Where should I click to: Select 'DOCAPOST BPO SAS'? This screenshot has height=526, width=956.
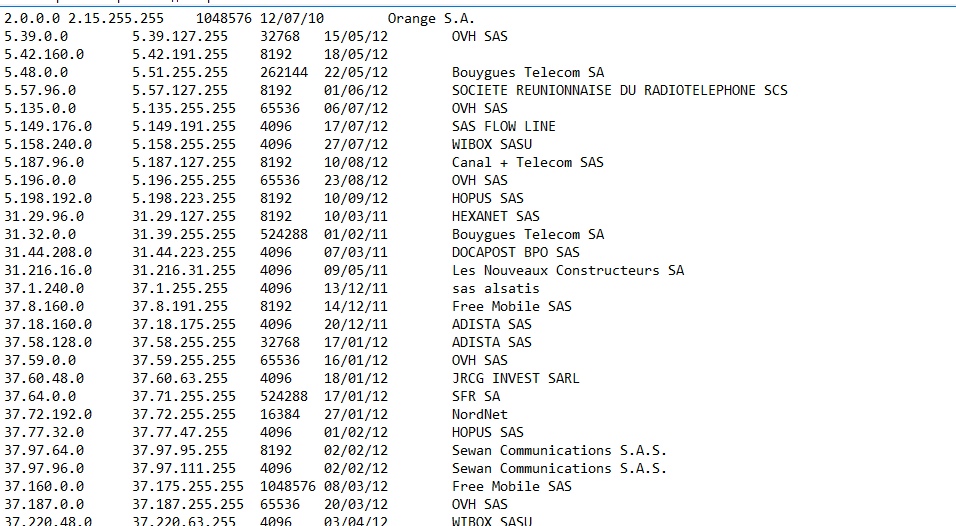(x=516, y=252)
